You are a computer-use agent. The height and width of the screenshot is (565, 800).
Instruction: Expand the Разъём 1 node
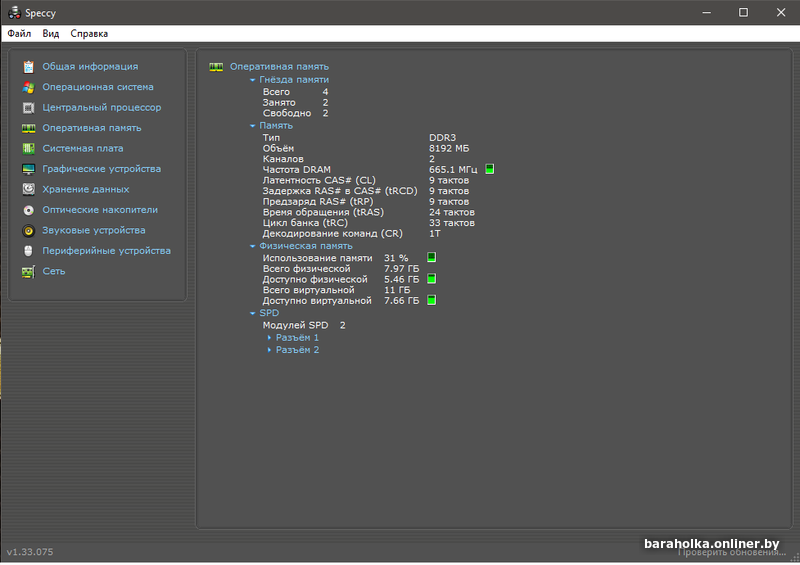click(269, 338)
